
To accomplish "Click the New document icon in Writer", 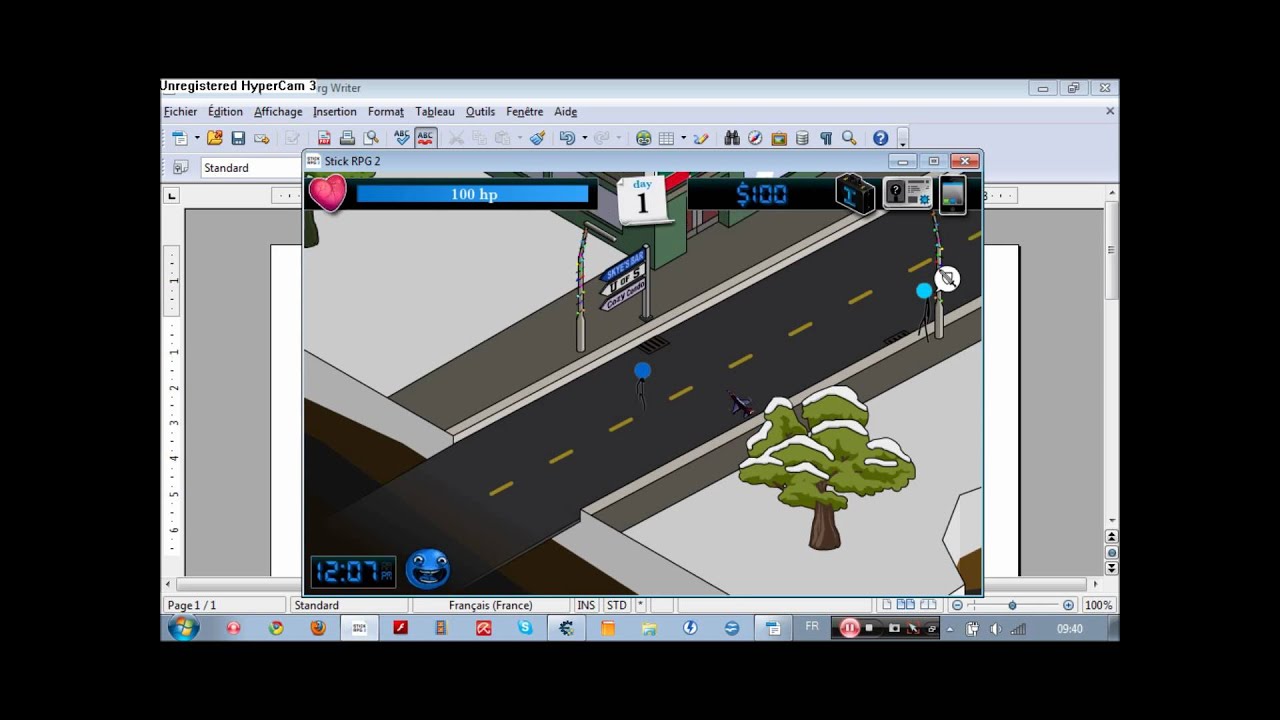I will click(x=179, y=138).
